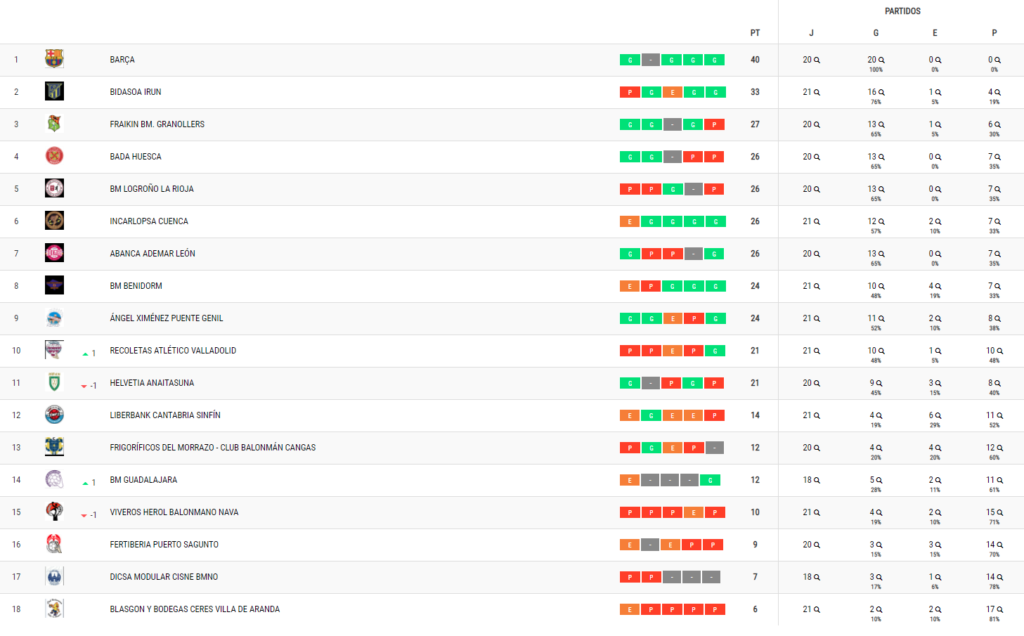Click the Bada Huesca team logo

coord(54,155)
